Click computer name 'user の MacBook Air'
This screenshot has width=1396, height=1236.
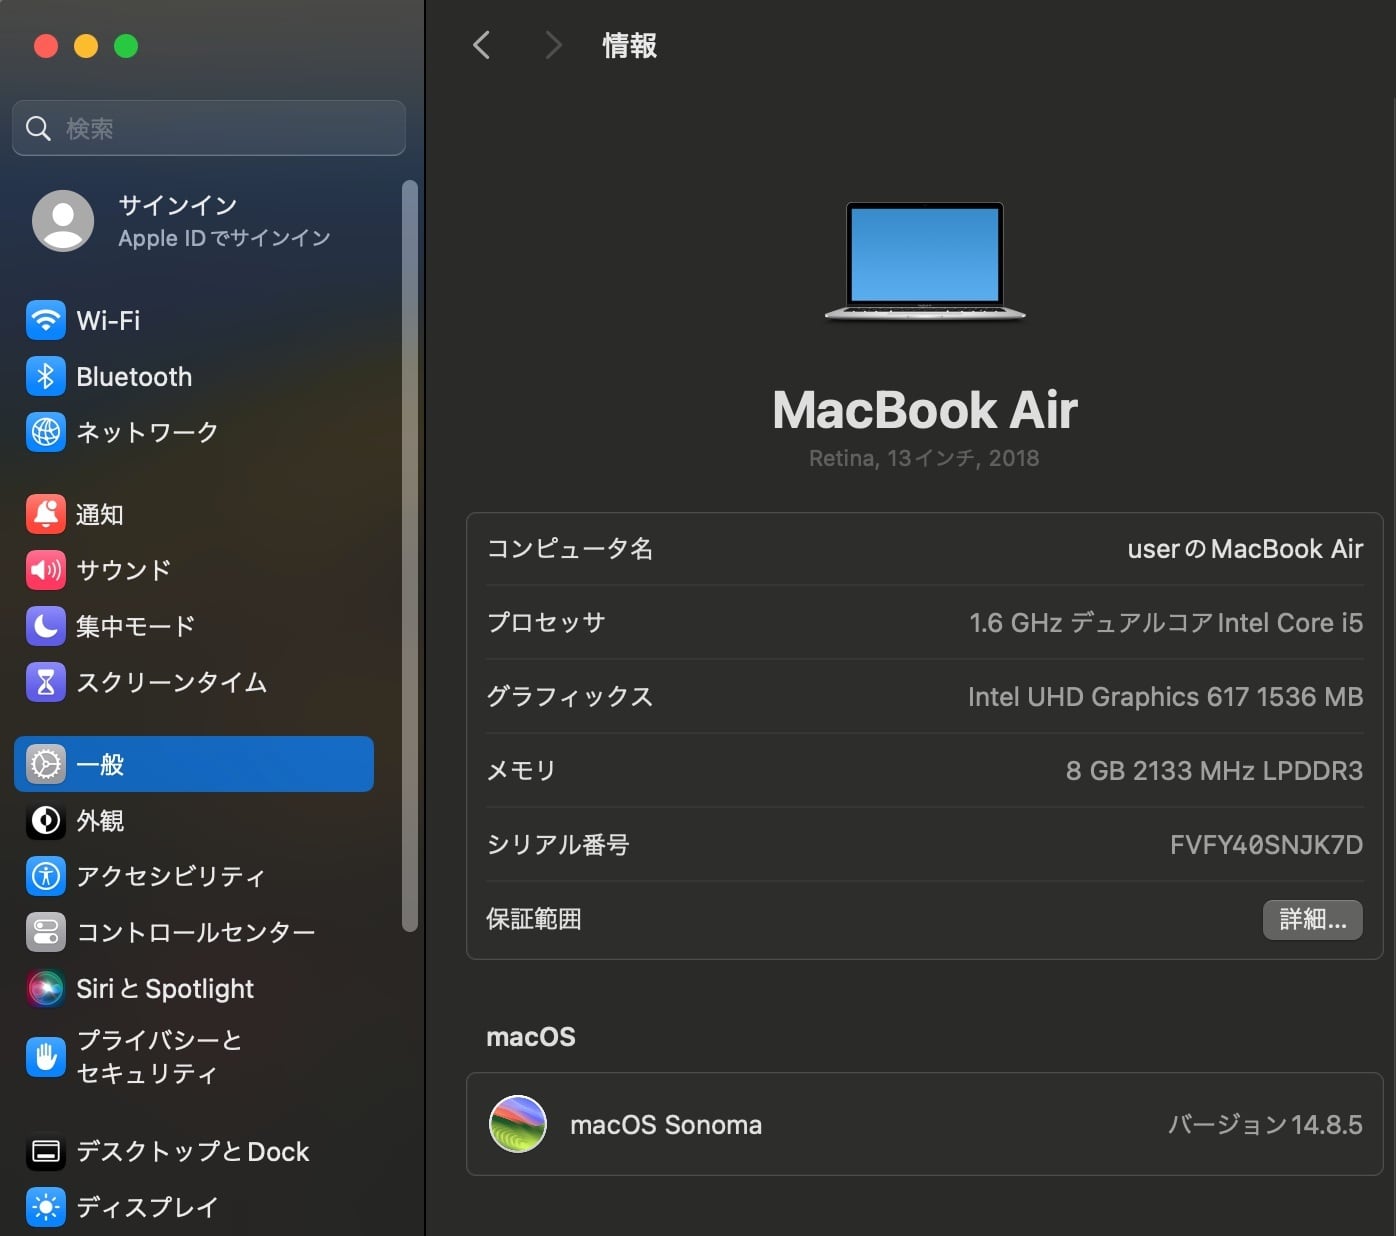click(x=1245, y=549)
